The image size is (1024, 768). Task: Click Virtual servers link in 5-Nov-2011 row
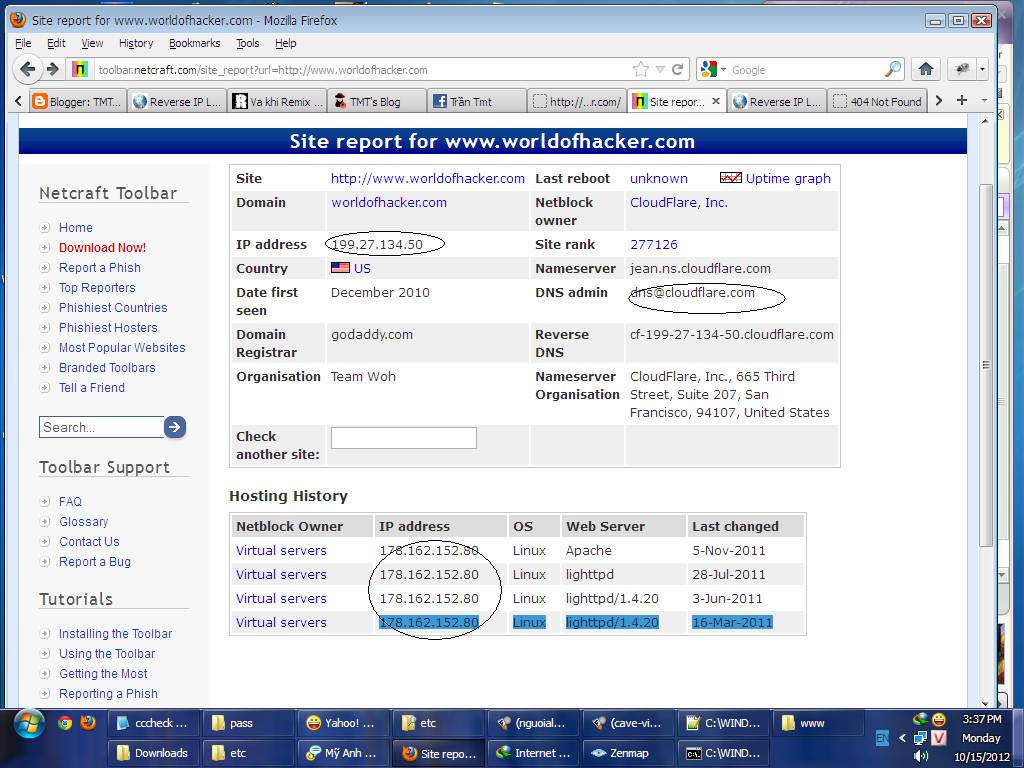[281, 551]
